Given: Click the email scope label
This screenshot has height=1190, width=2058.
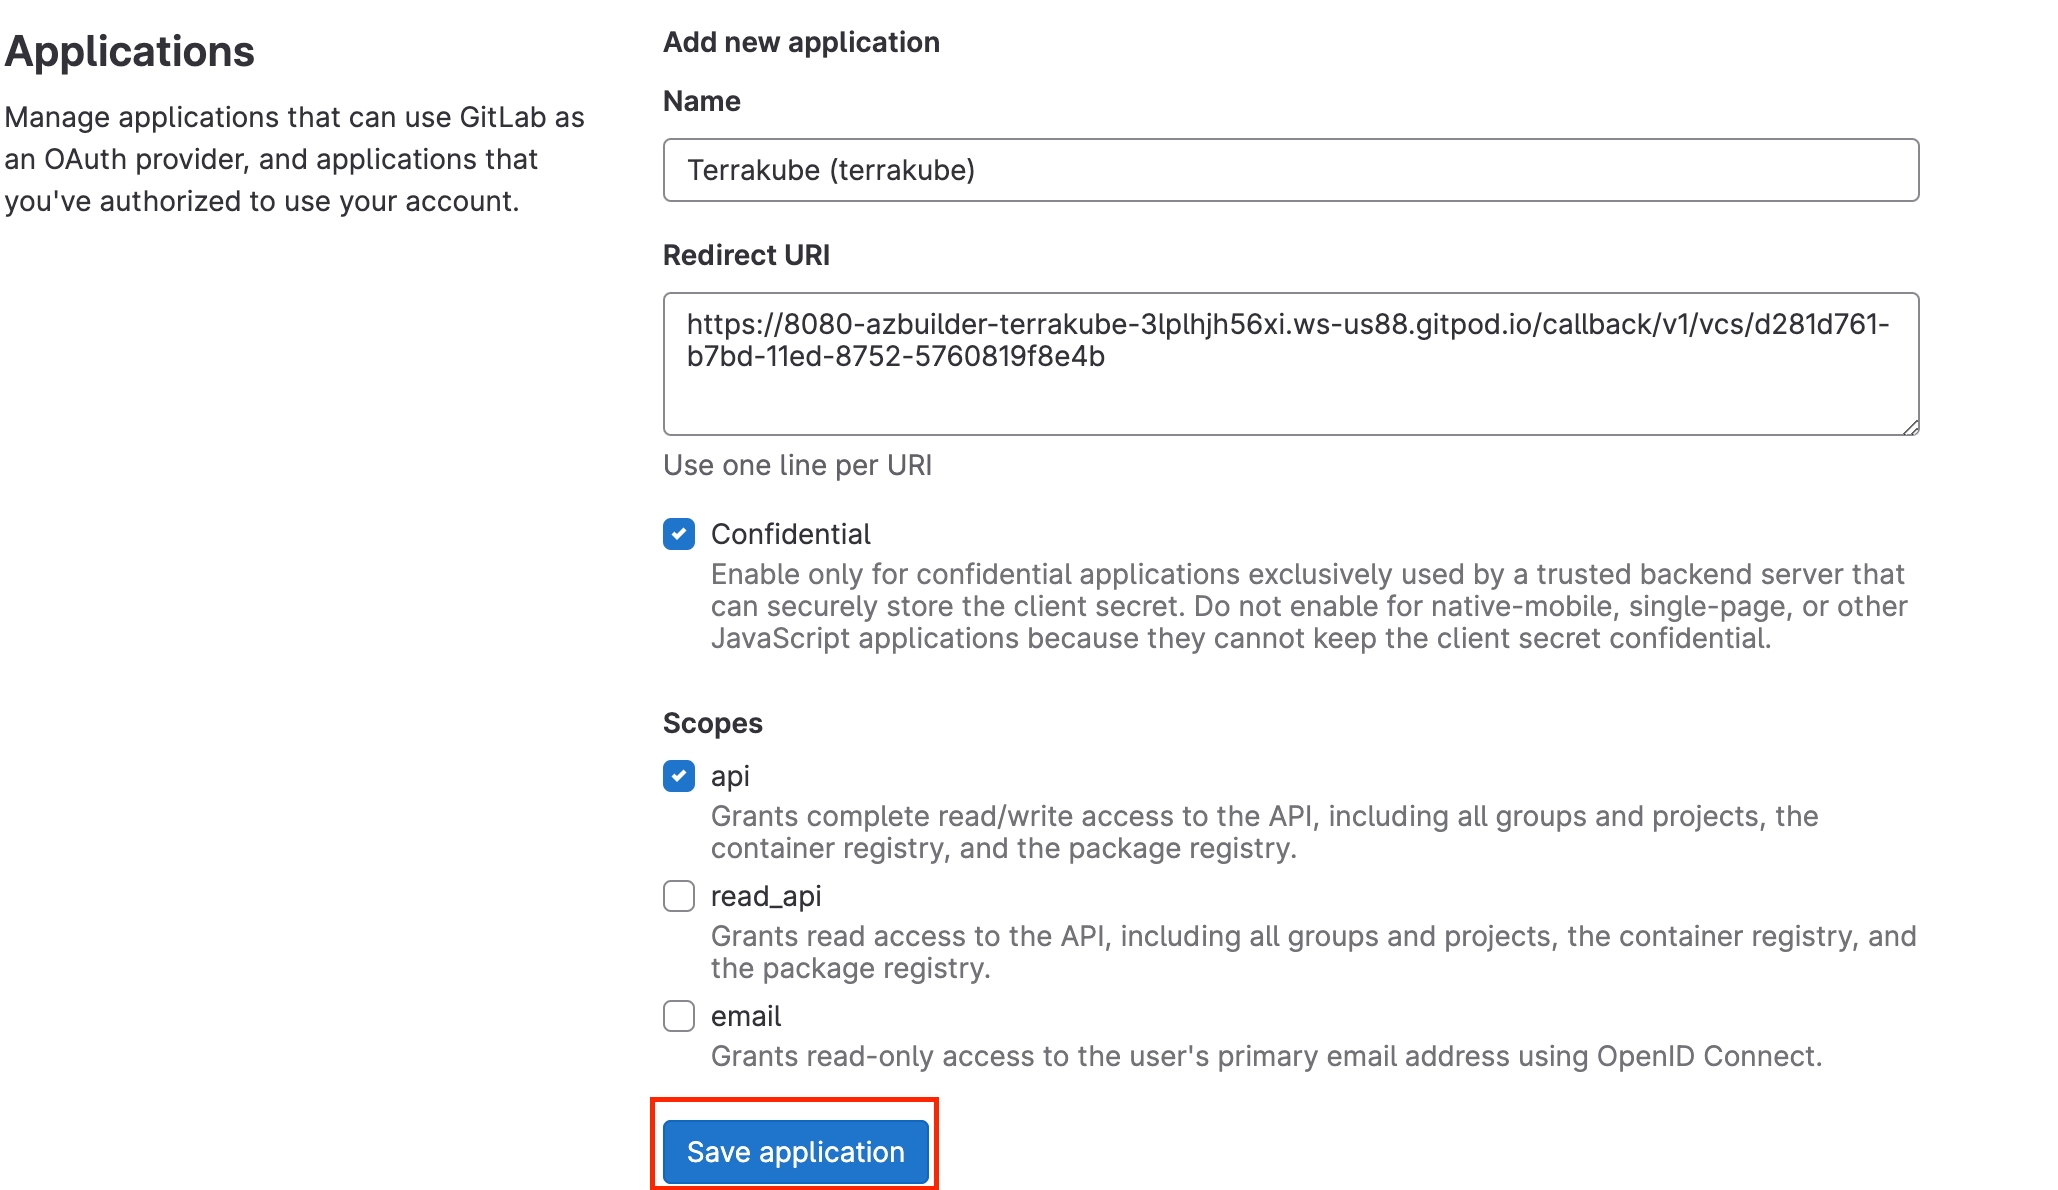Looking at the screenshot, I should pos(746,1016).
